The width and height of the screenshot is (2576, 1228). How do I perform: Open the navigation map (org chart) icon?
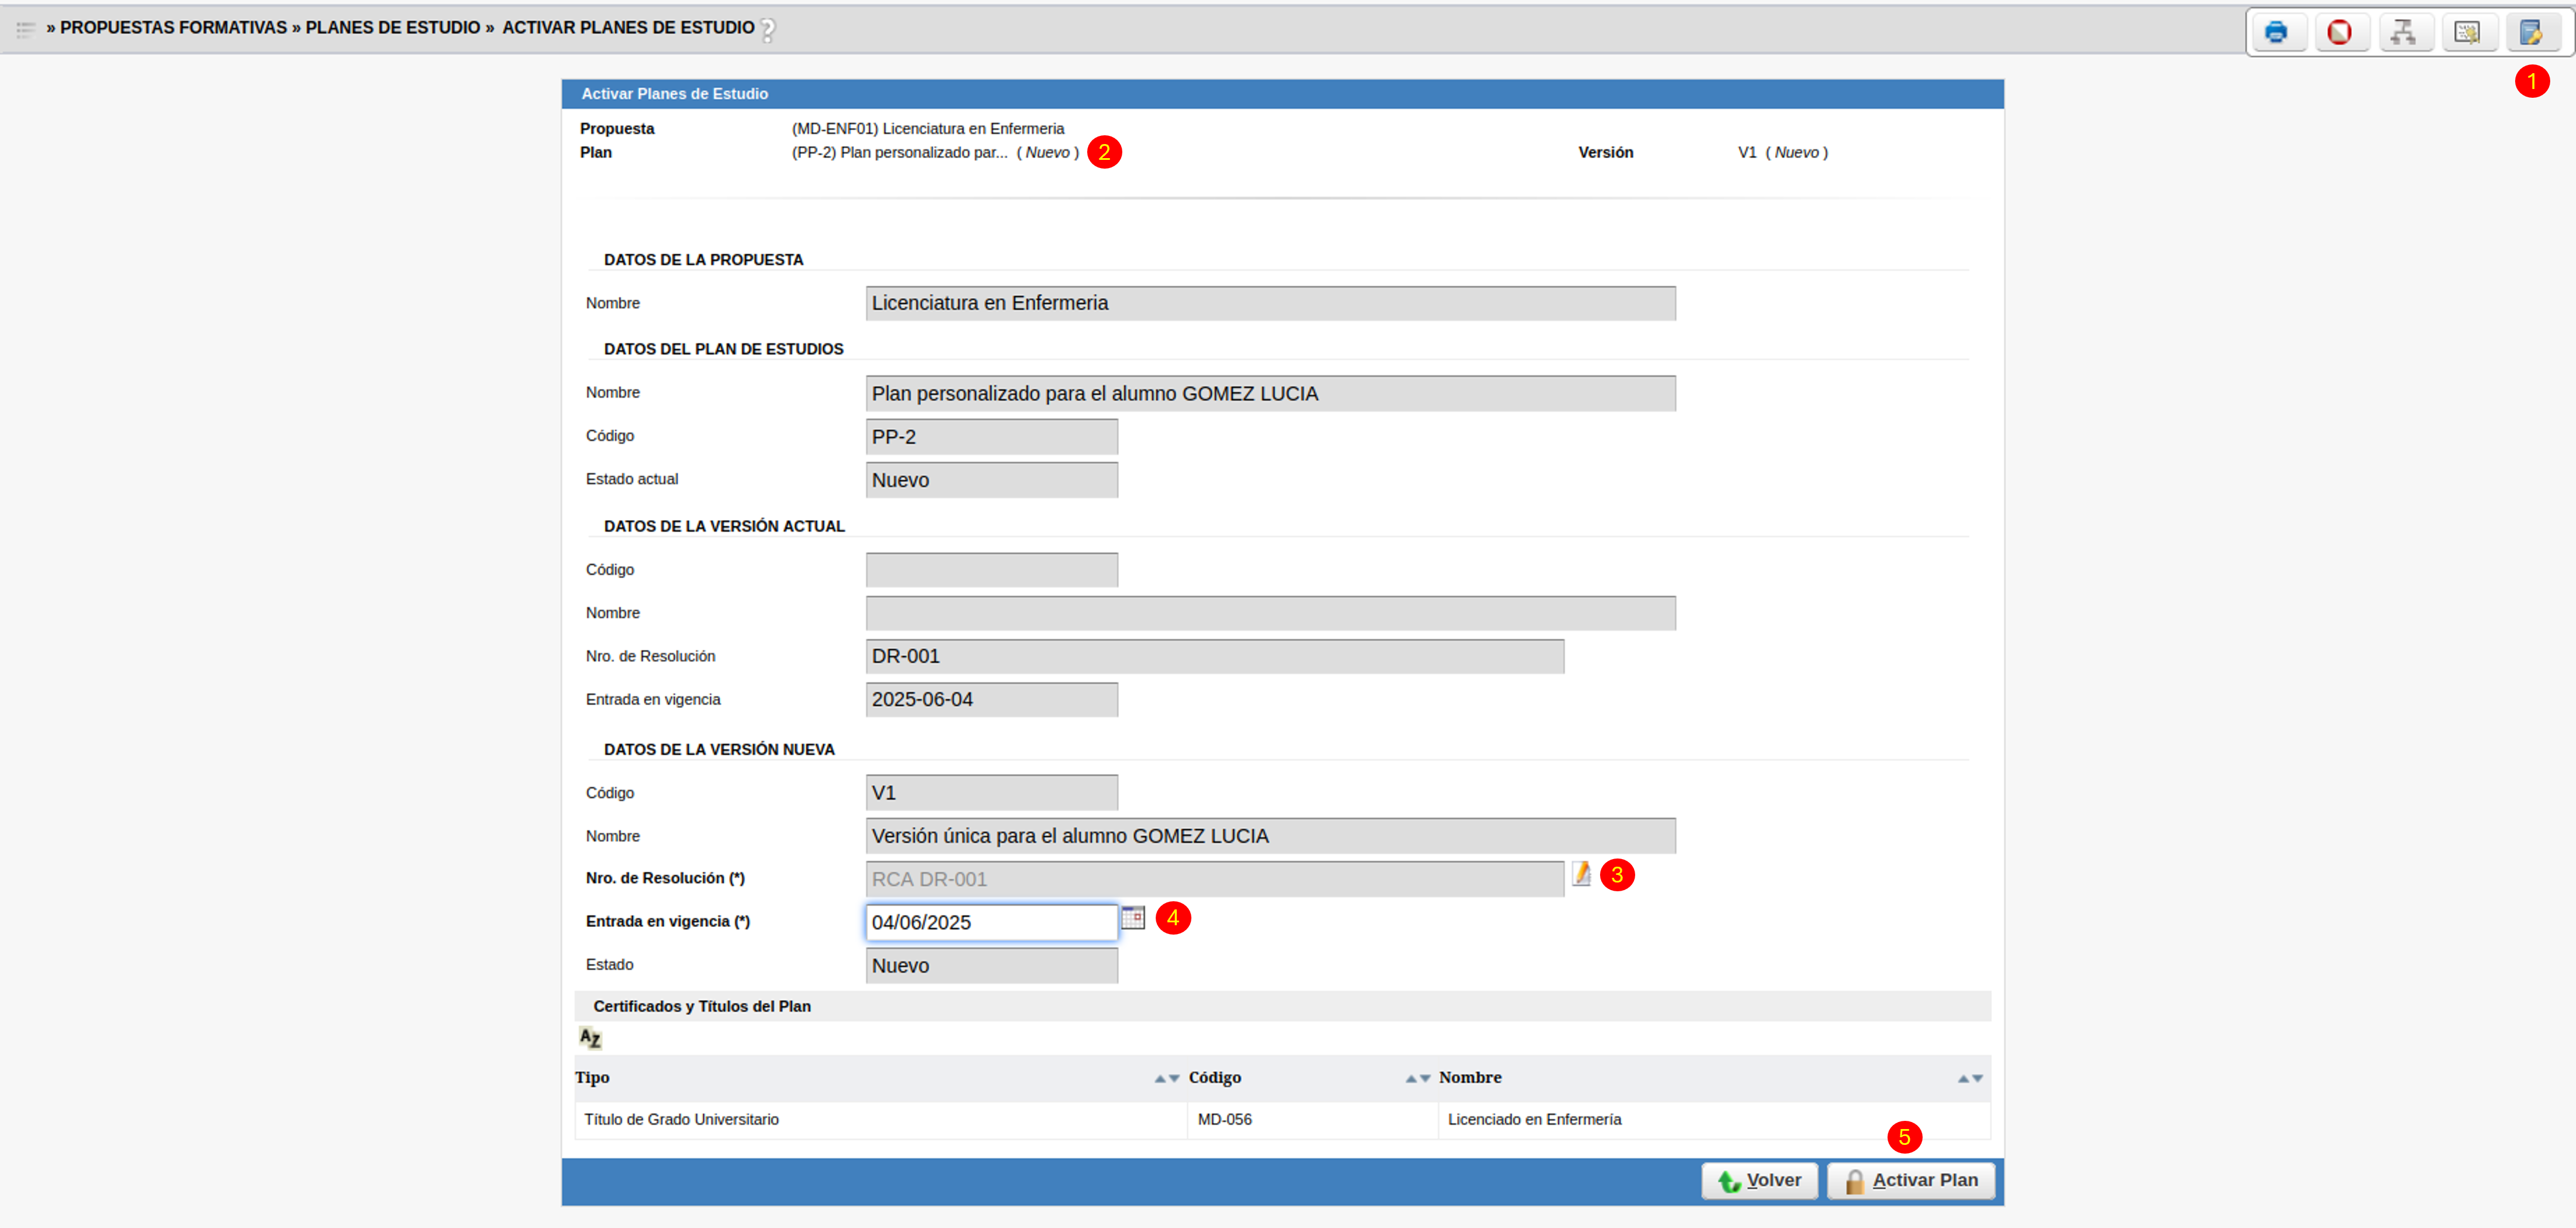[x=2405, y=32]
